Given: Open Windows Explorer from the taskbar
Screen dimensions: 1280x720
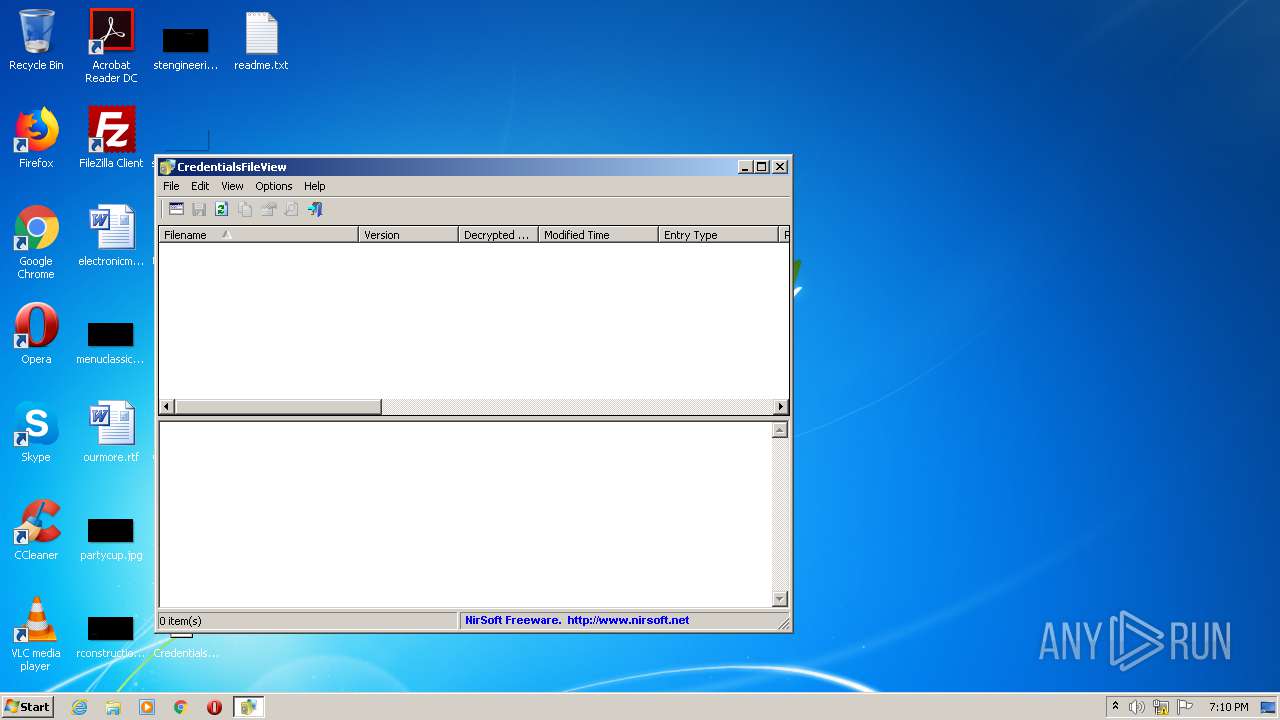Looking at the screenshot, I should (113, 707).
